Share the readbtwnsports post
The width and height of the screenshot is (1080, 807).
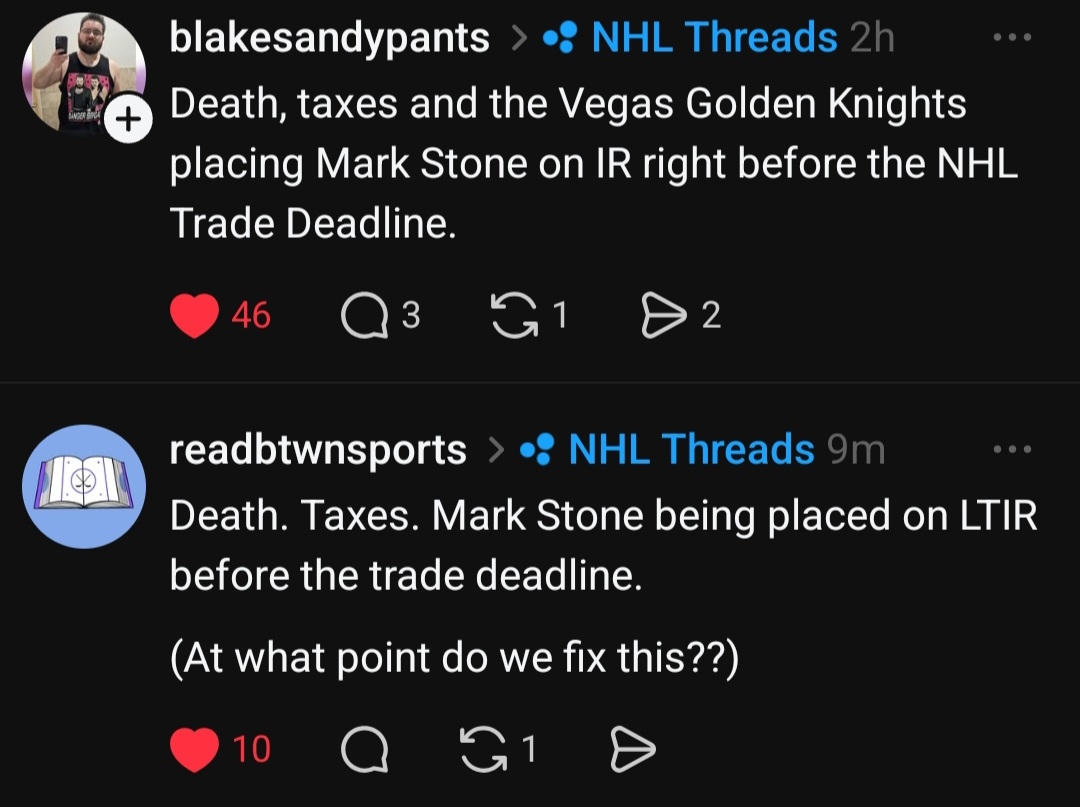tap(632, 750)
